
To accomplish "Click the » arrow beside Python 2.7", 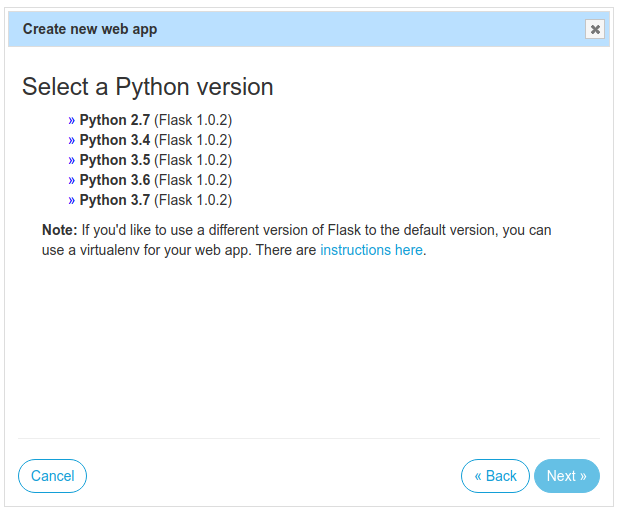I will (x=72, y=120).
